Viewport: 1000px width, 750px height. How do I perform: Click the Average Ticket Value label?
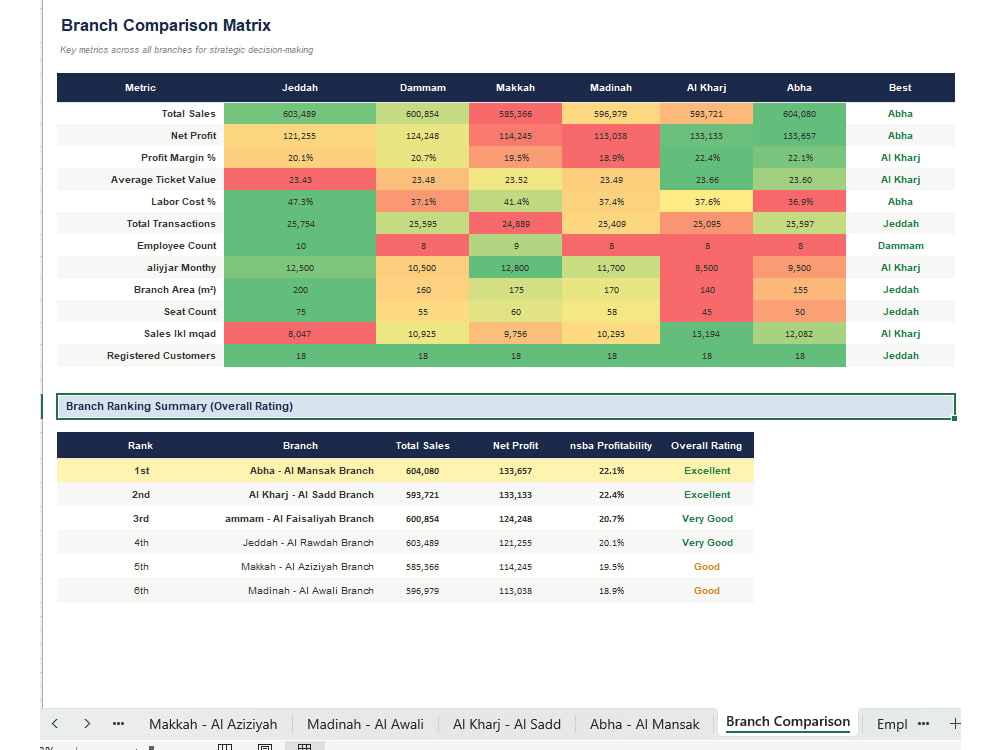[163, 180]
